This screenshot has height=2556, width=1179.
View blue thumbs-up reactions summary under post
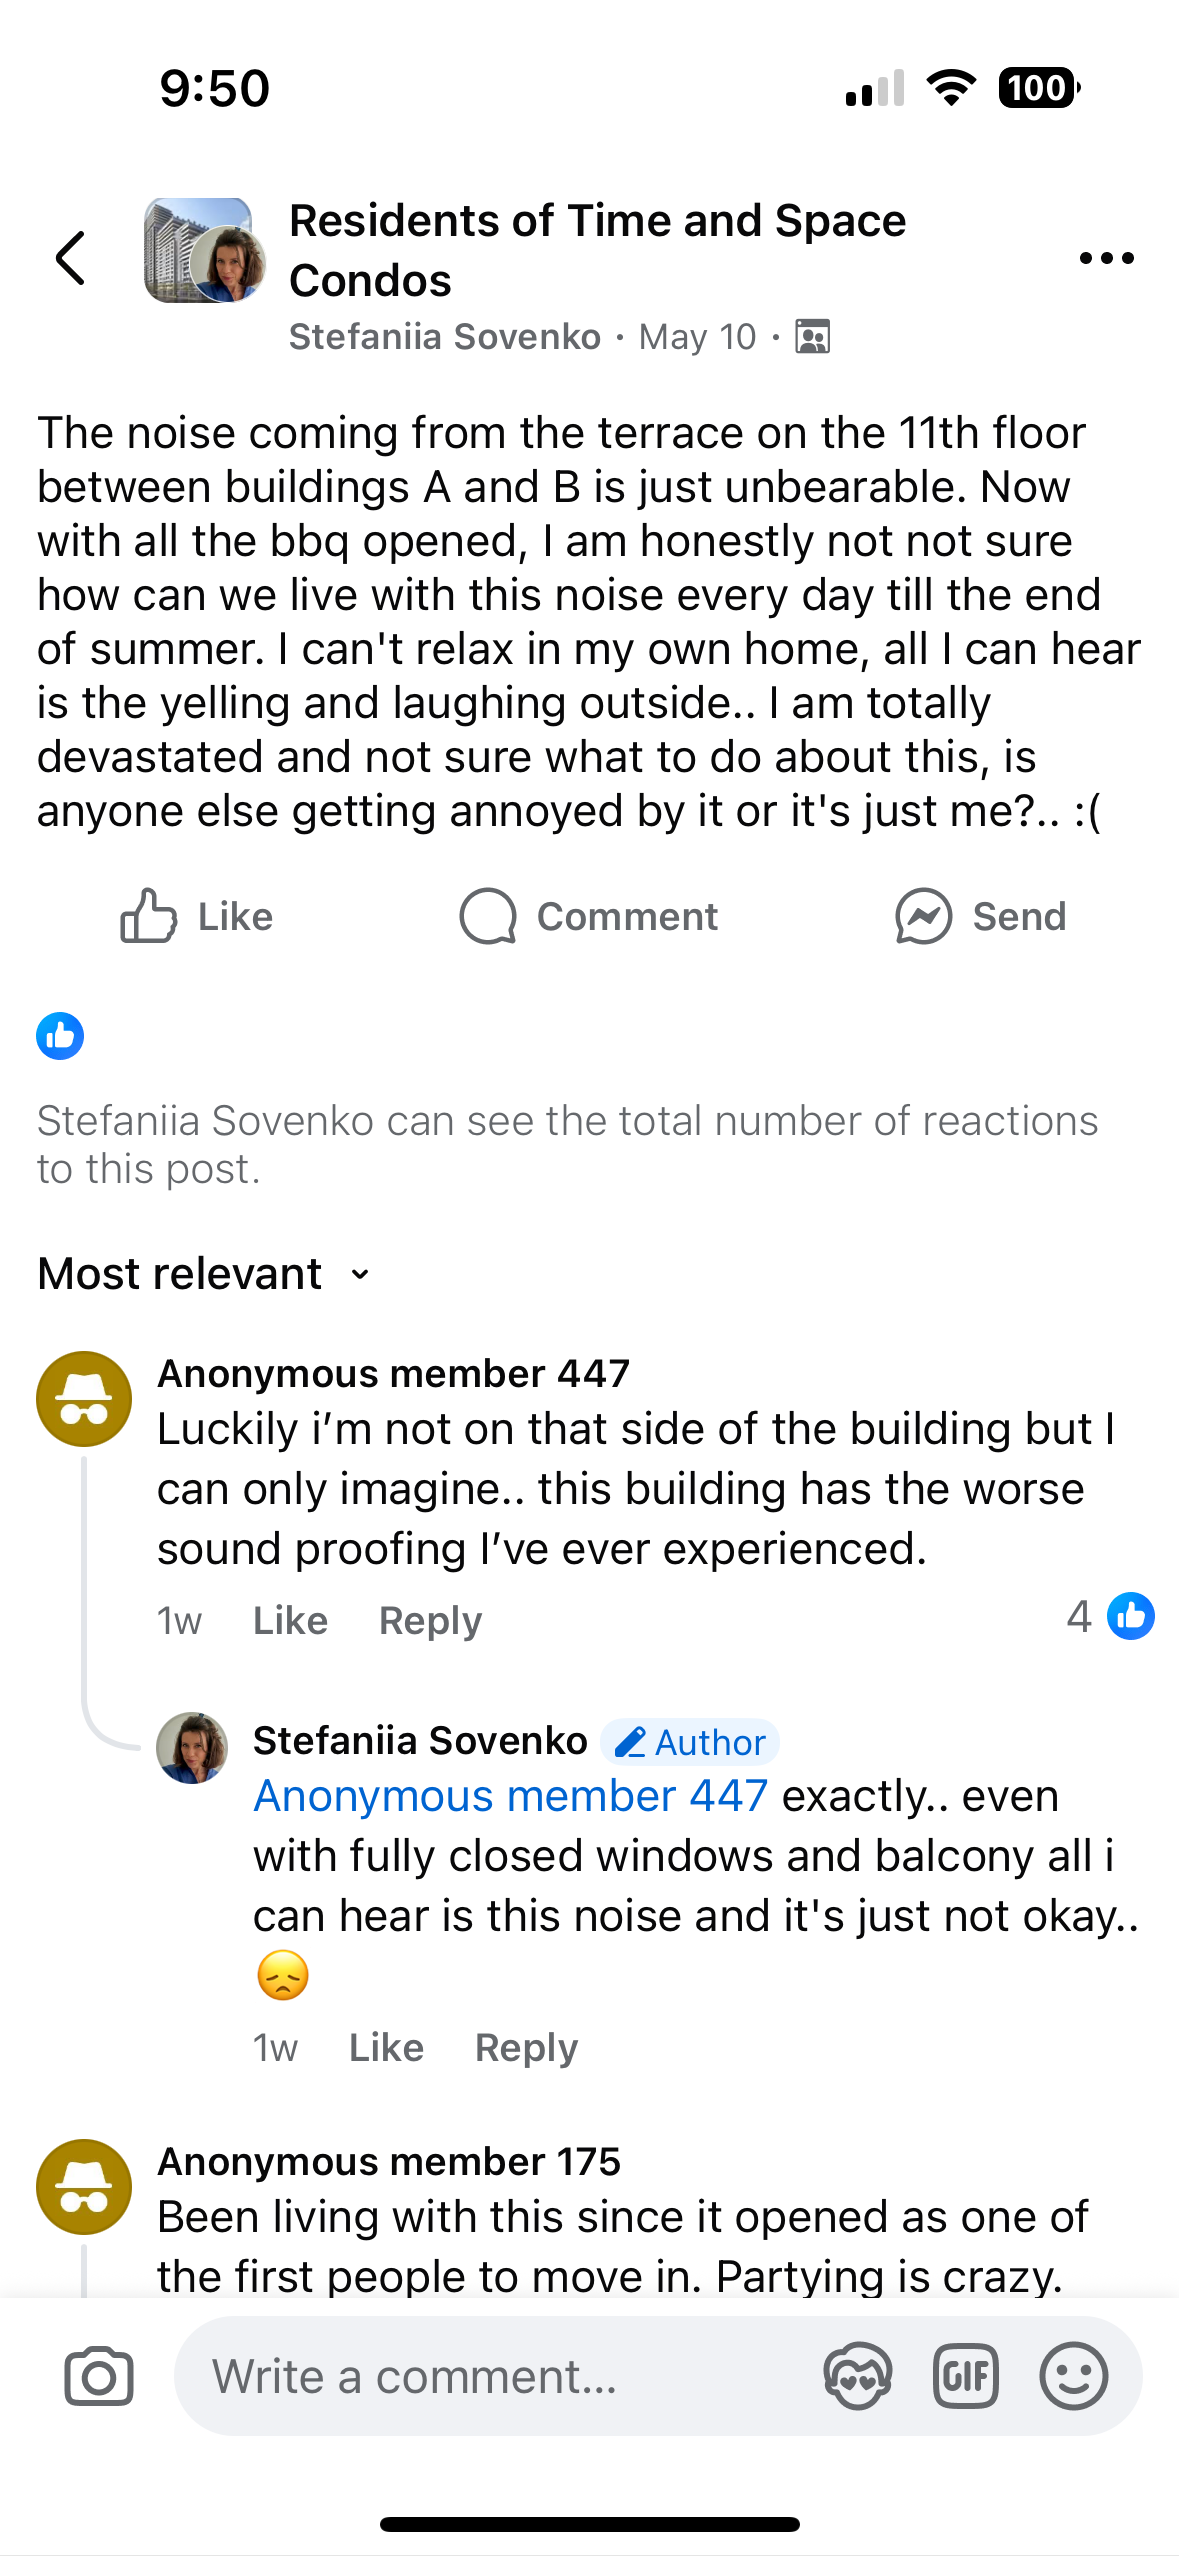click(60, 1036)
